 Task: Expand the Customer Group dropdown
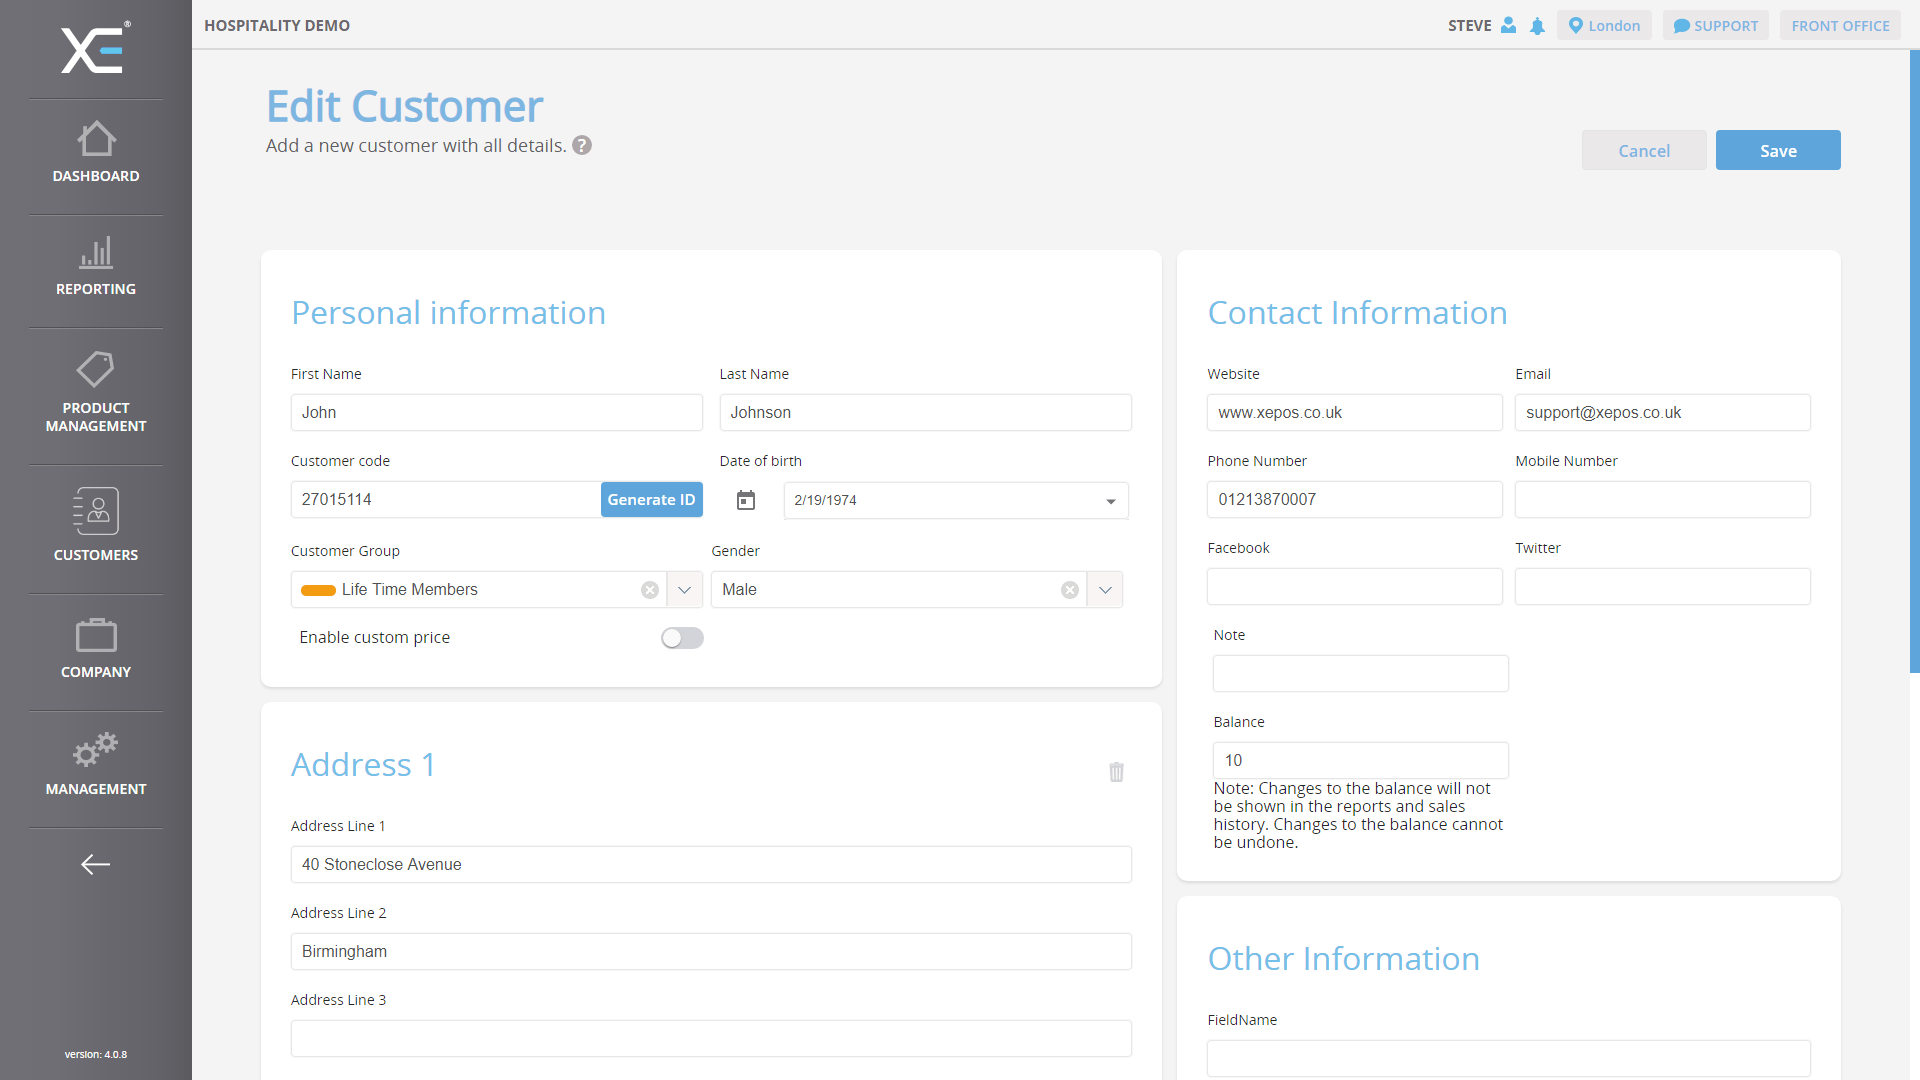(x=684, y=590)
